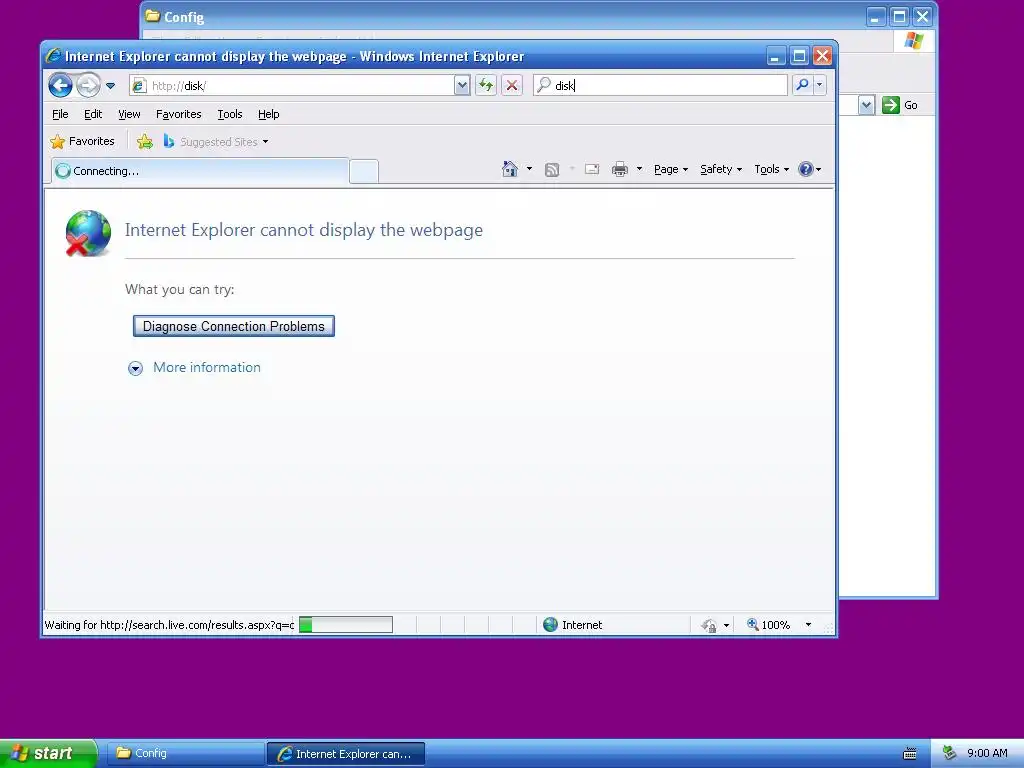
Task: Click the greyed Forward arrow button
Action: pyautogui.click(x=88, y=85)
